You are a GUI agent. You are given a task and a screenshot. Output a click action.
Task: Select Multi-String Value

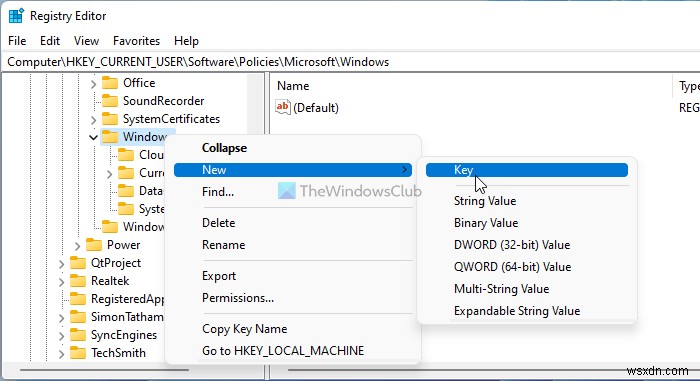pos(527,289)
